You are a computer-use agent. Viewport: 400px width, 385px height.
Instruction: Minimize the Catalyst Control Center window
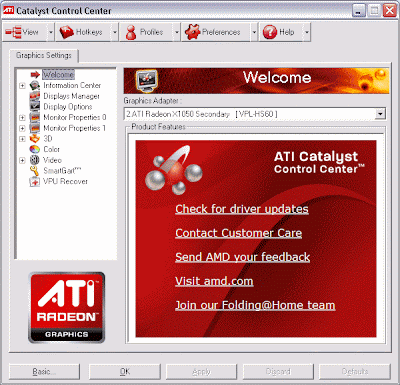[x=358, y=11]
